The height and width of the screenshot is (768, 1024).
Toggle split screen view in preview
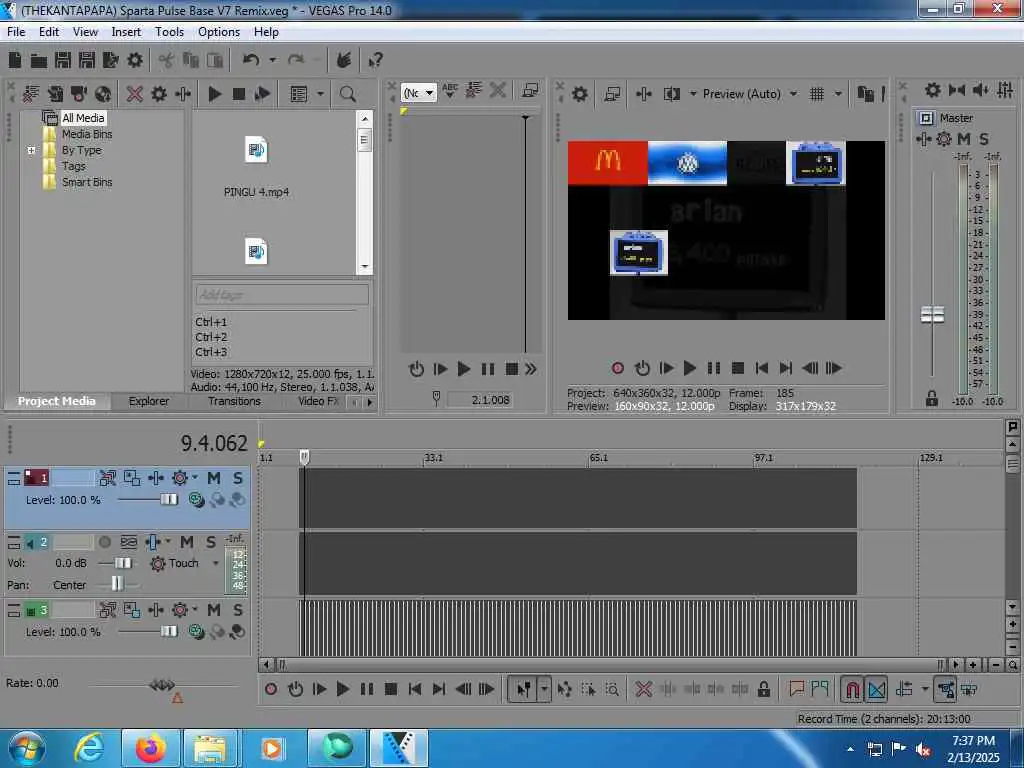[671, 94]
